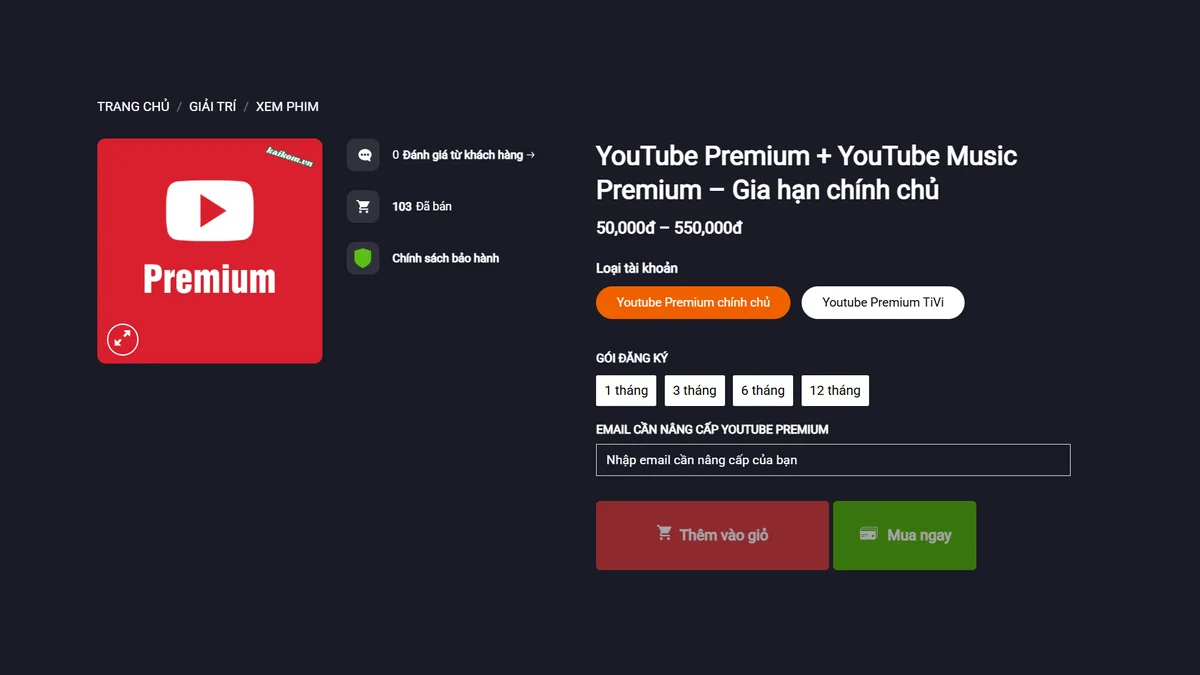Open '0 Đánh giá từ khách hàng' link

point(463,155)
